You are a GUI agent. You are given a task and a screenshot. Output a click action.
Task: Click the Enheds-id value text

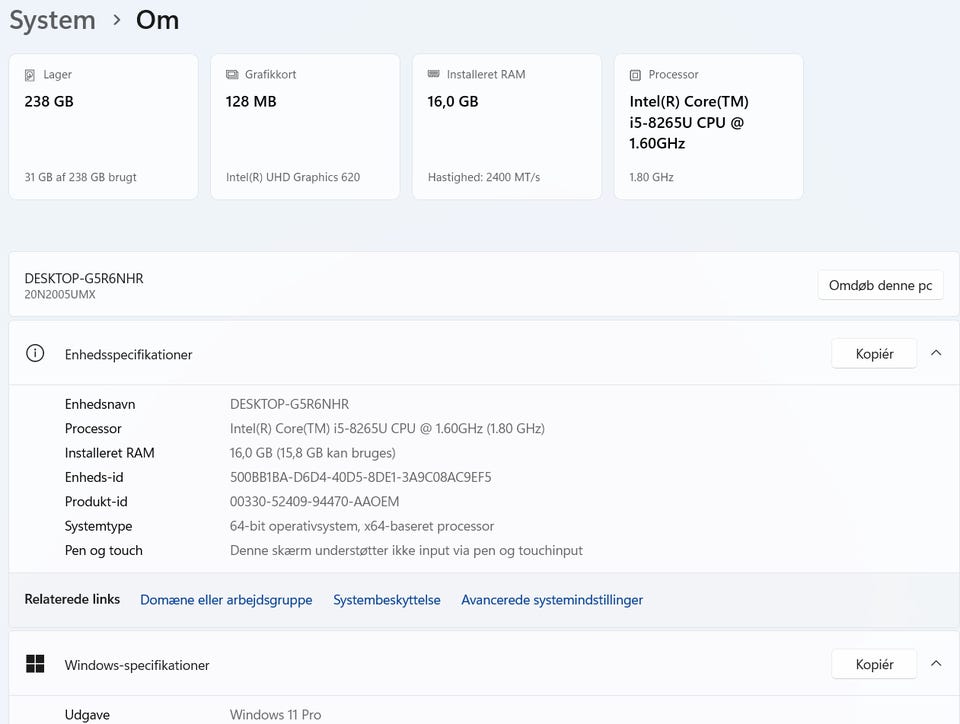click(x=360, y=477)
